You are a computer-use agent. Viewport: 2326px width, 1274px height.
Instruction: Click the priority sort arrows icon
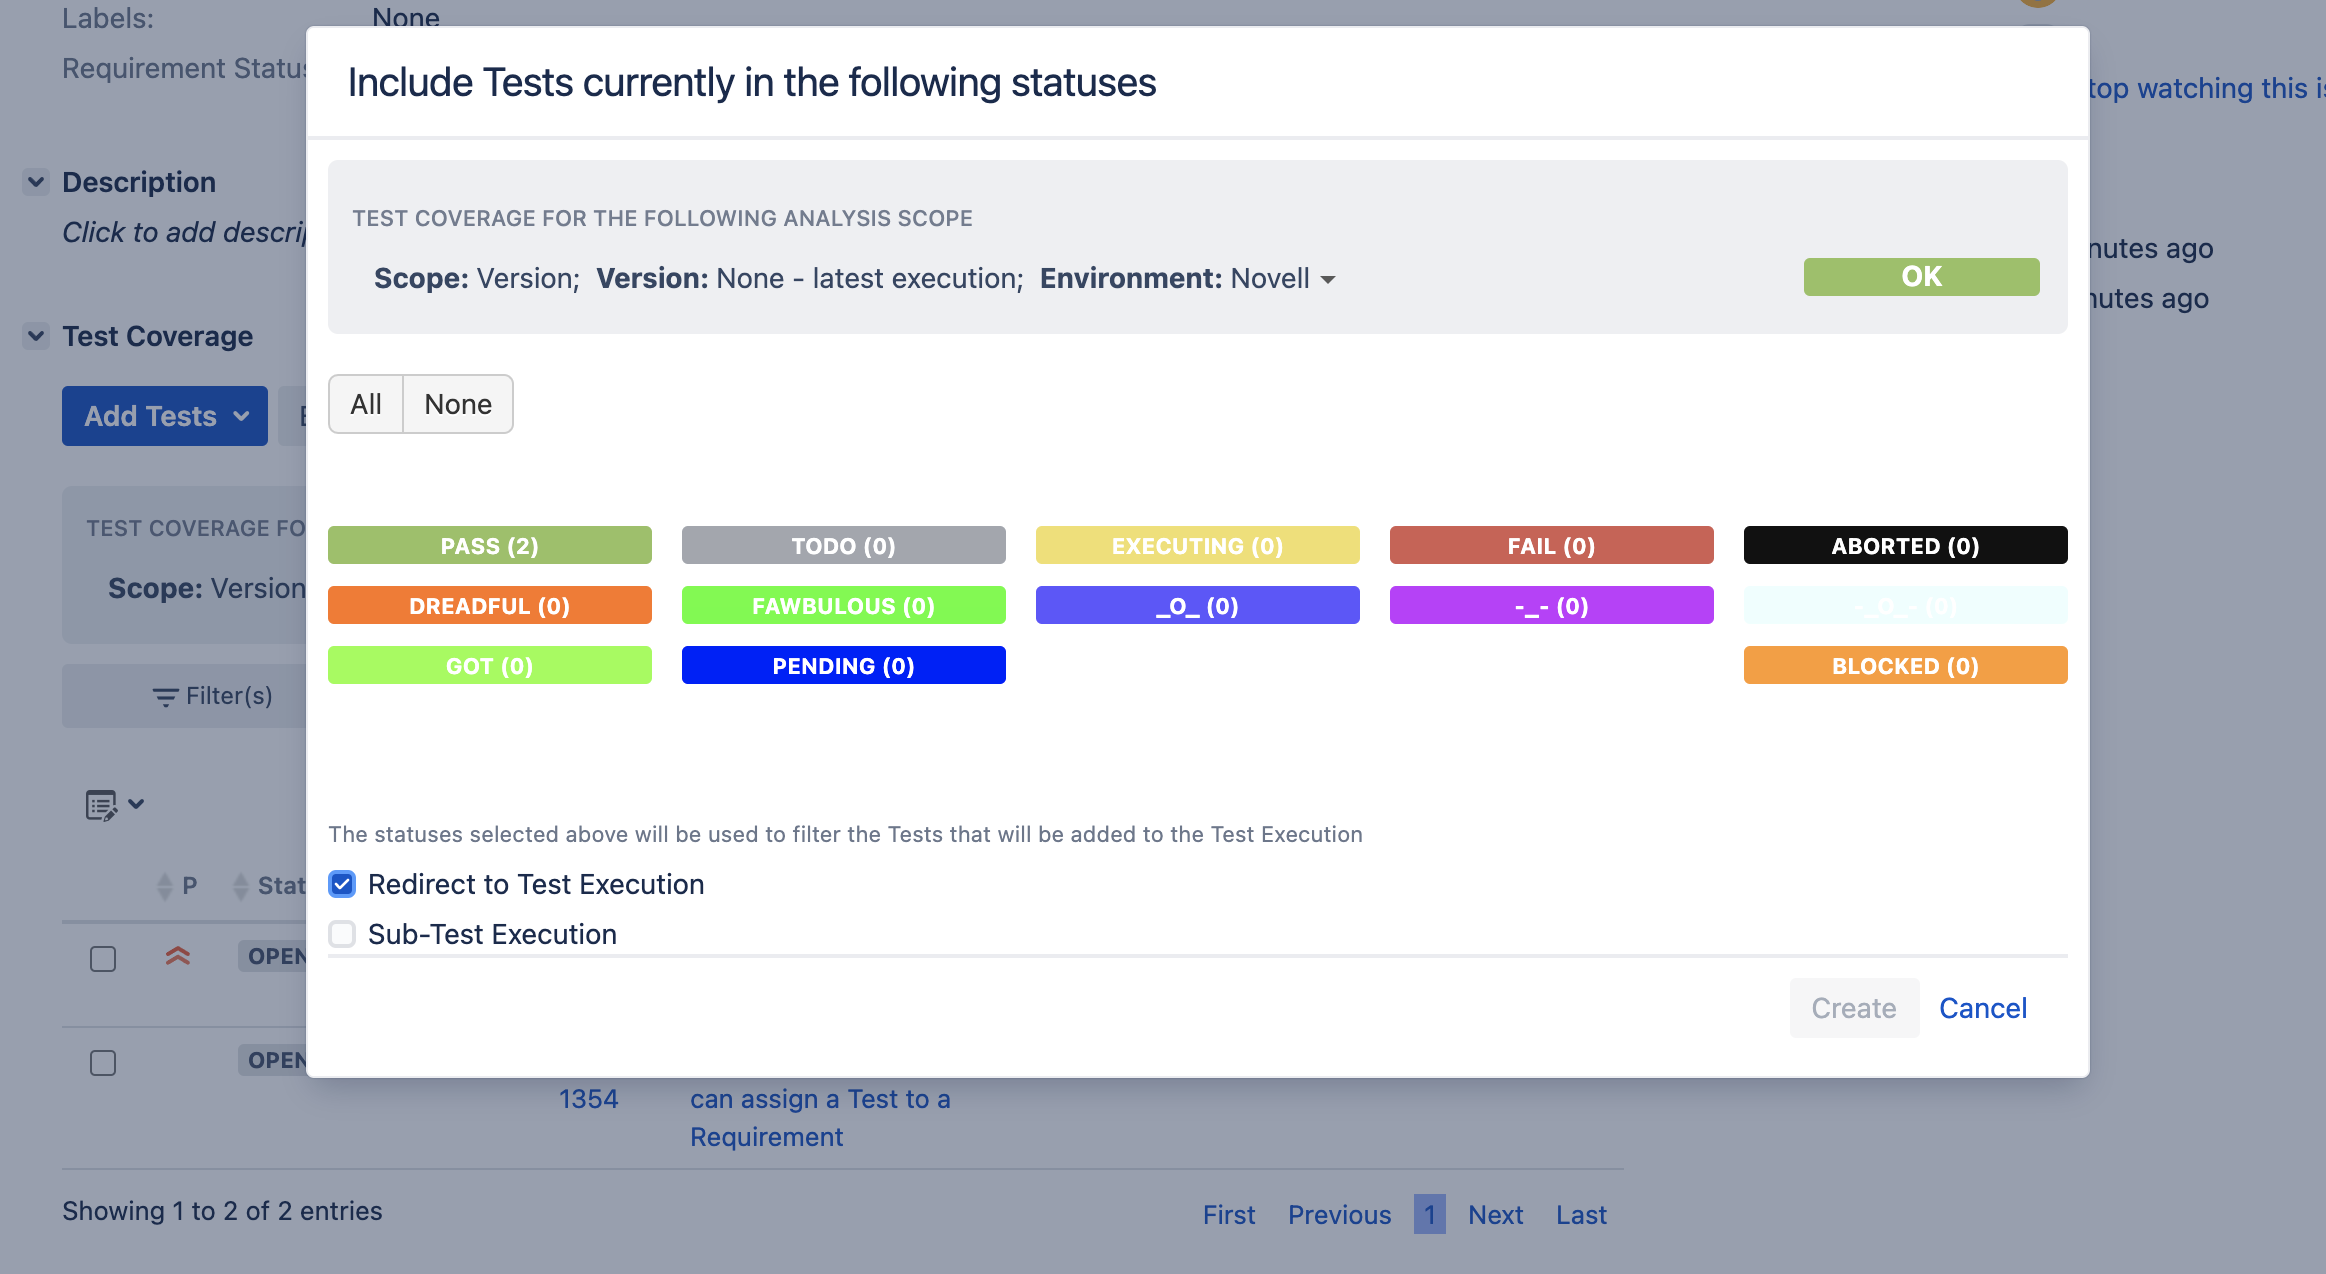click(x=165, y=886)
